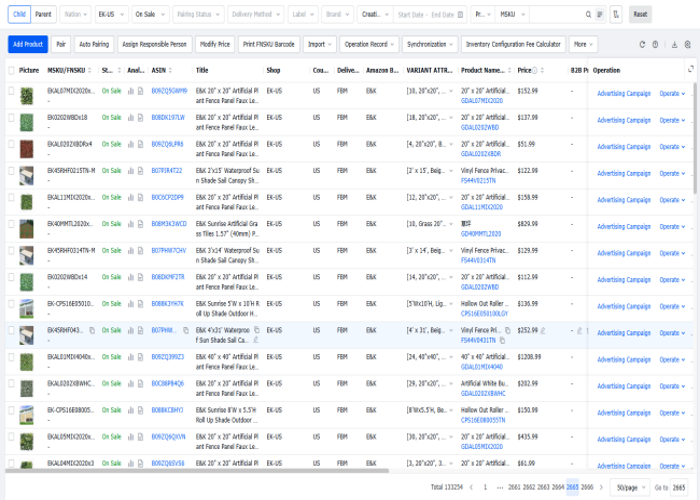Open the Nation filter dropdown

pos(75,15)
